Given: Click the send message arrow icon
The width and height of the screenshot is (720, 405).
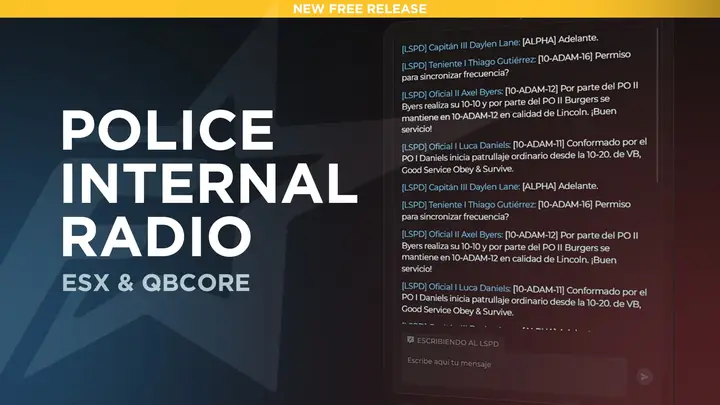Looking at the screenshot, I should pyautogui.click(x=644, y=377).
